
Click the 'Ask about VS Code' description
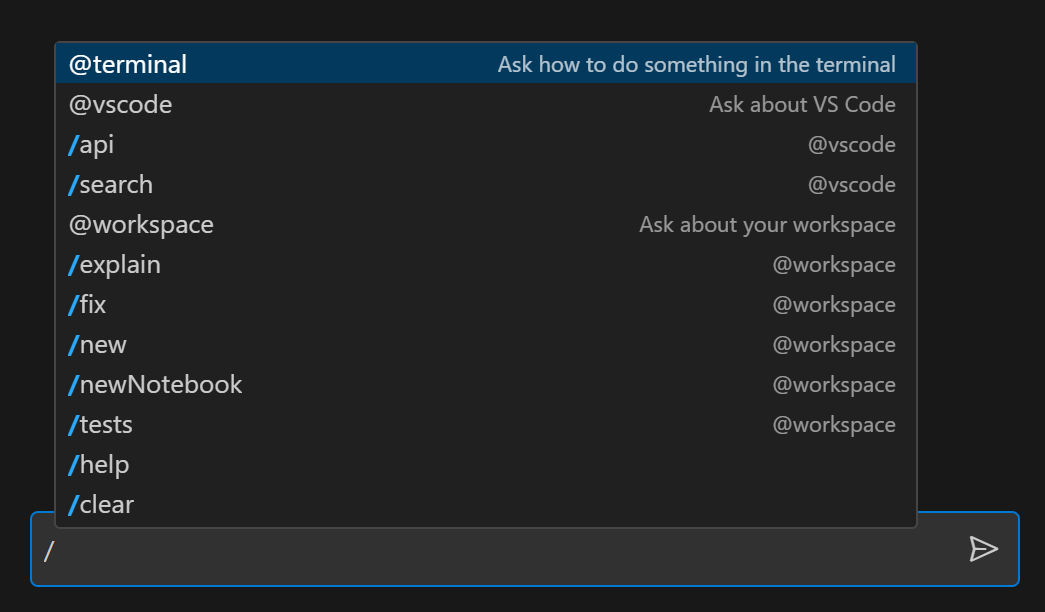pyautogui.click(x=802, y=104)
